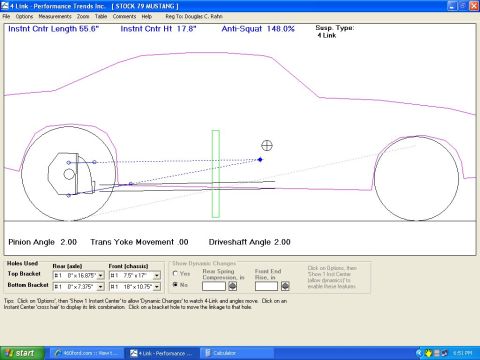The width and height of the screenshot is (480, 360).
Task: Click the Anti-Squat 148.0% readout
Action: [x=258, y=29]
